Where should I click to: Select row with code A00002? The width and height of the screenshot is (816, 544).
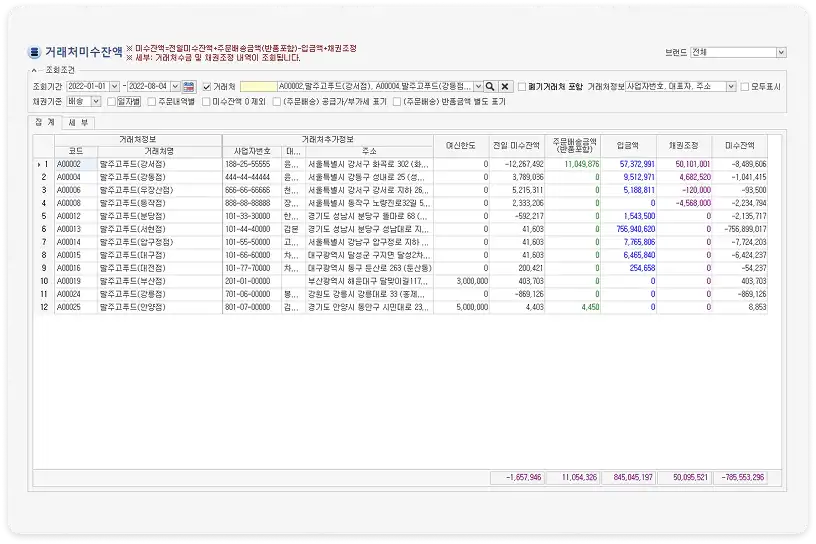76,165
